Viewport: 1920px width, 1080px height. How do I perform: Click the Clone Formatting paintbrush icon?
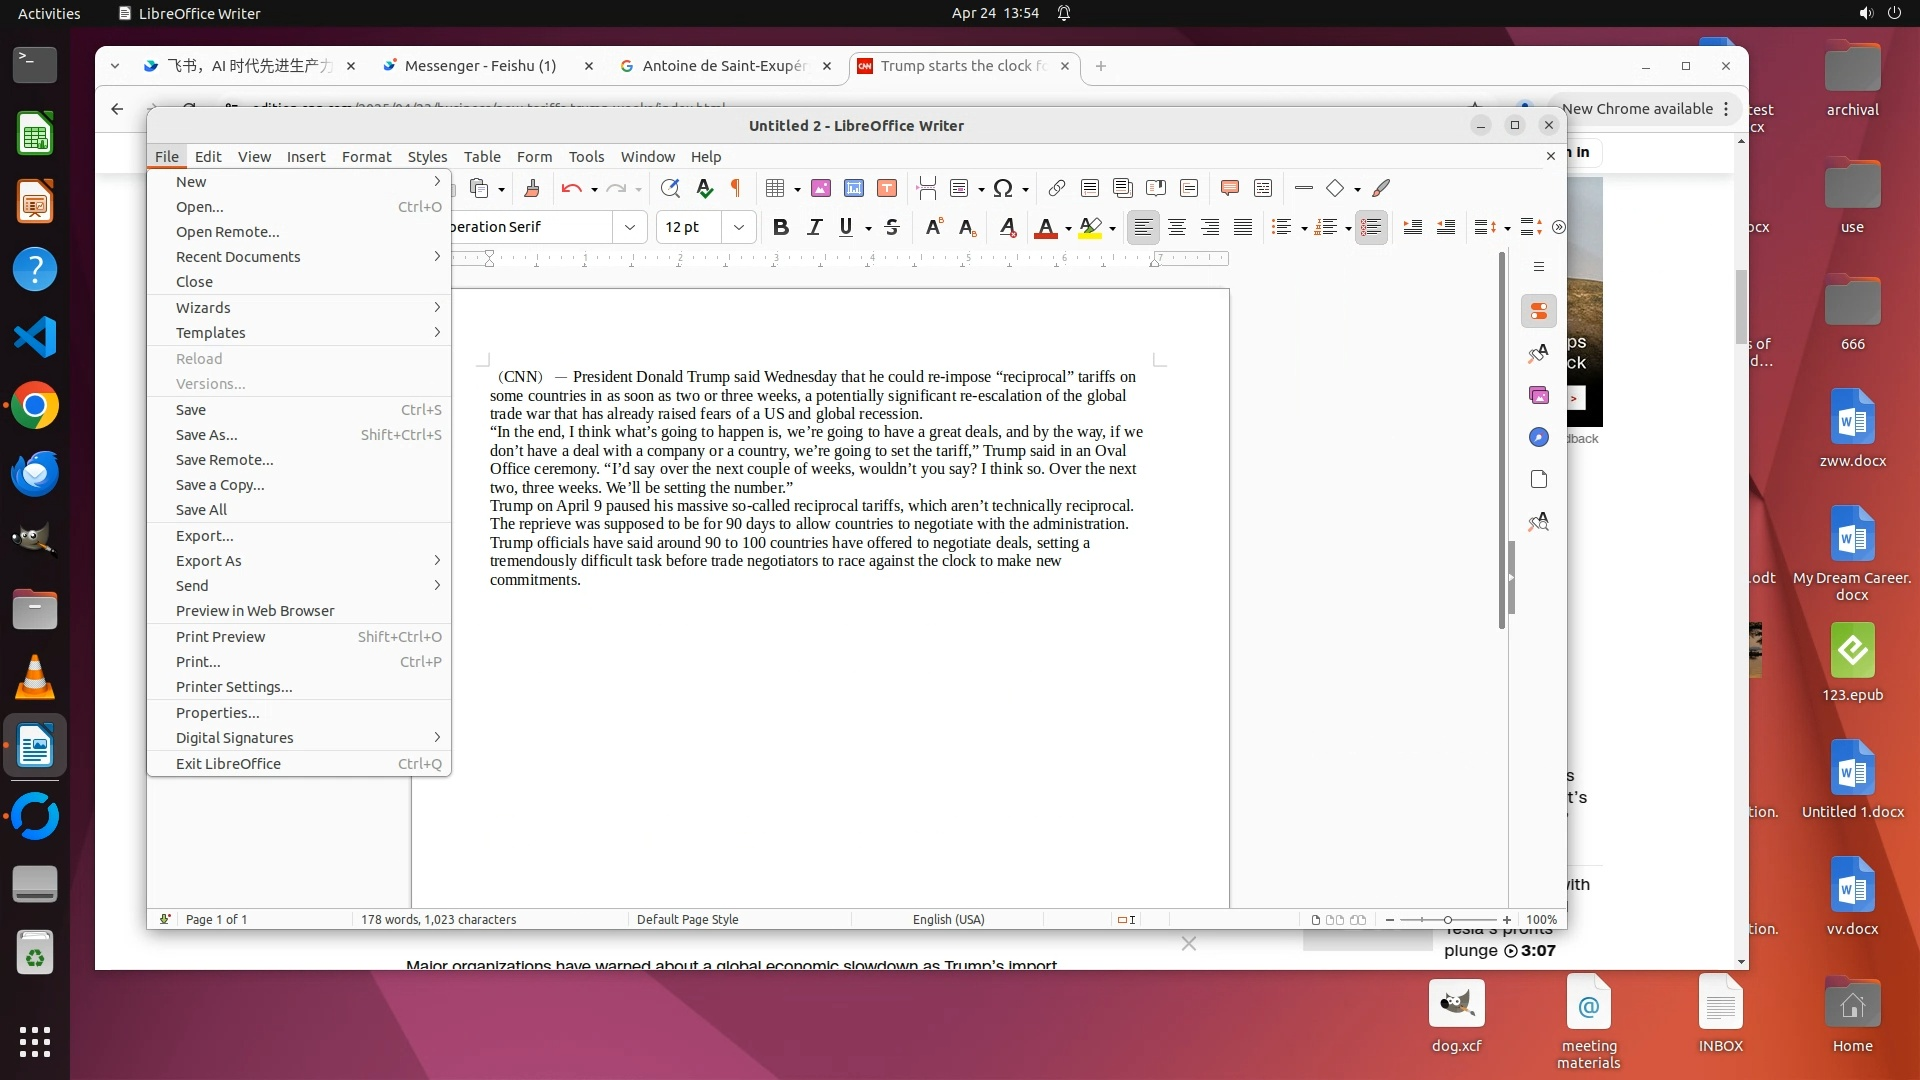(x=531, y=188)
